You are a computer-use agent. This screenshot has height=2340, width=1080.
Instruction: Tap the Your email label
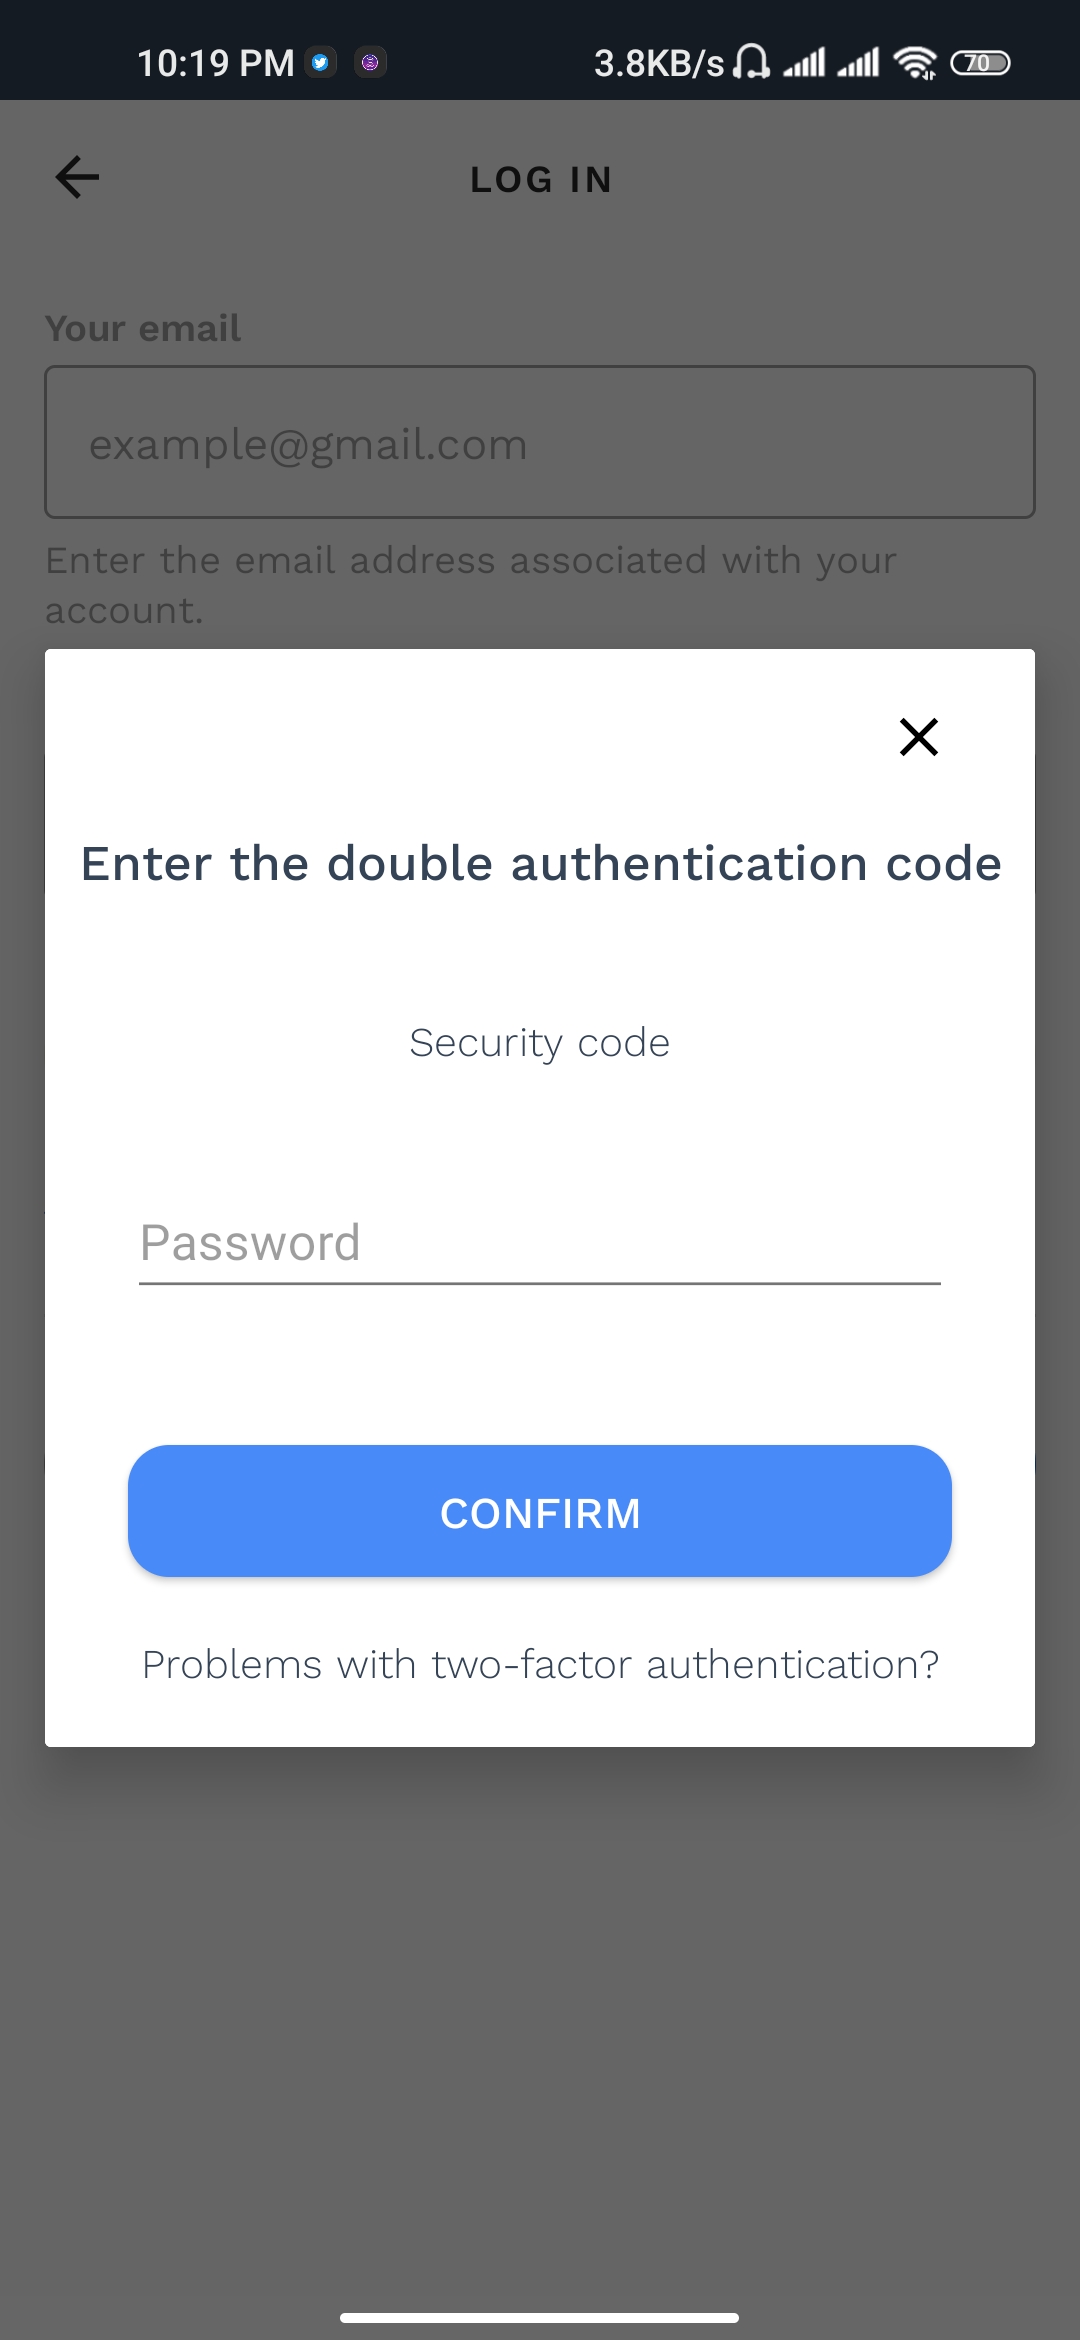coord(143,328)
